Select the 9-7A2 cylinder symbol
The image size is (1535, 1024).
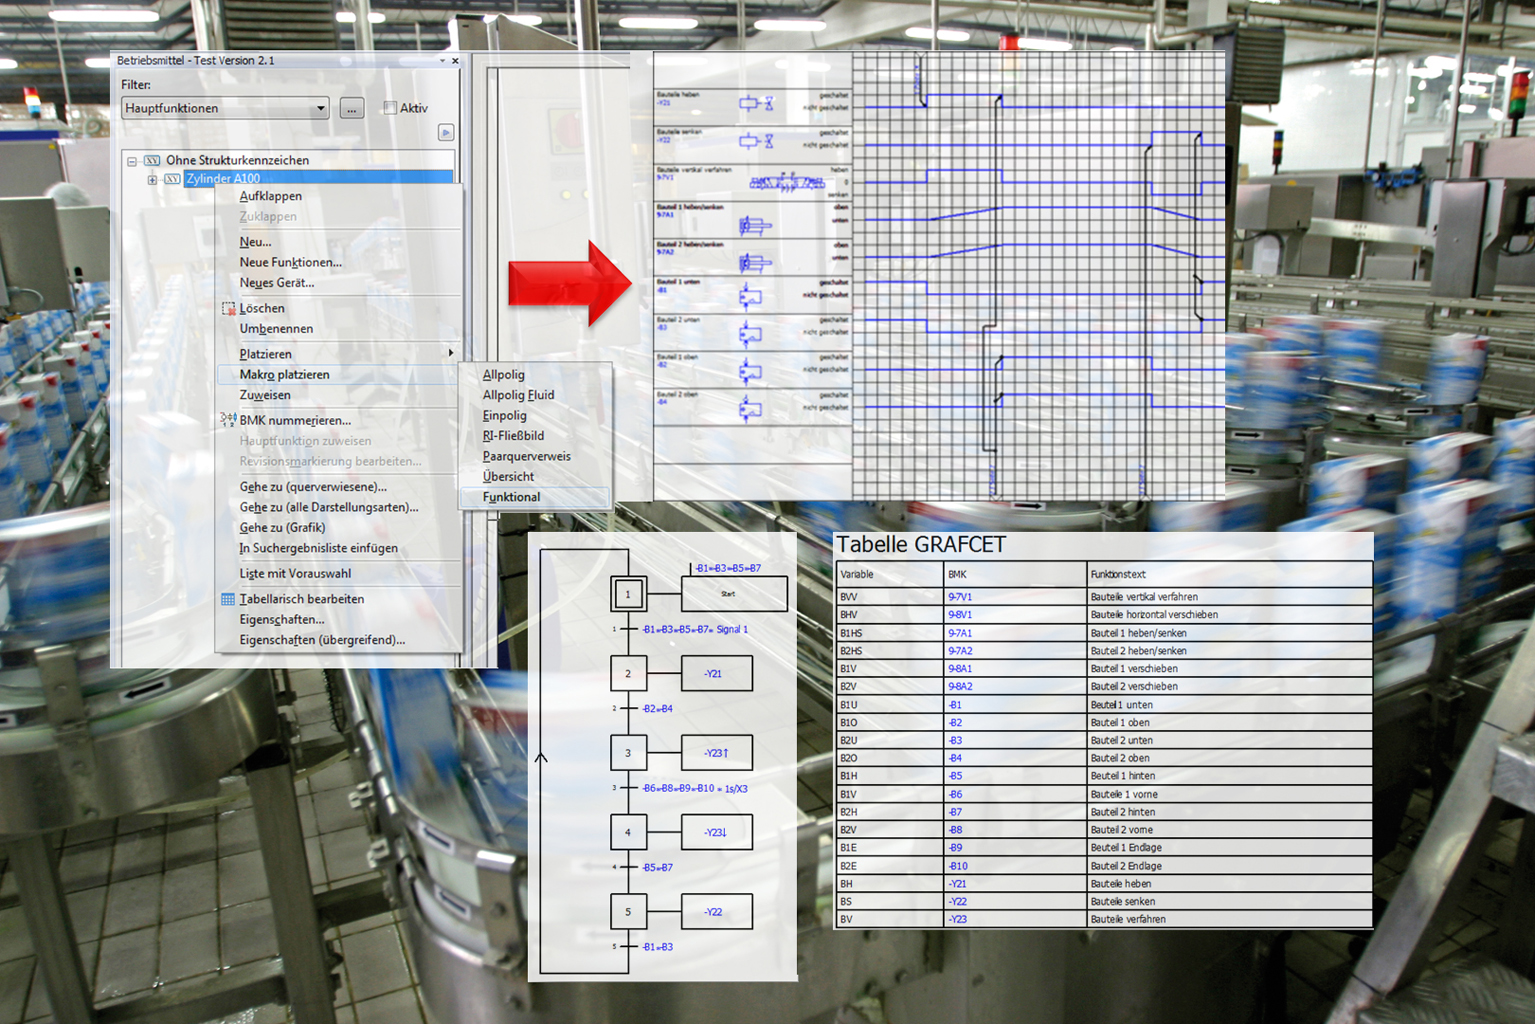[755, 263]
